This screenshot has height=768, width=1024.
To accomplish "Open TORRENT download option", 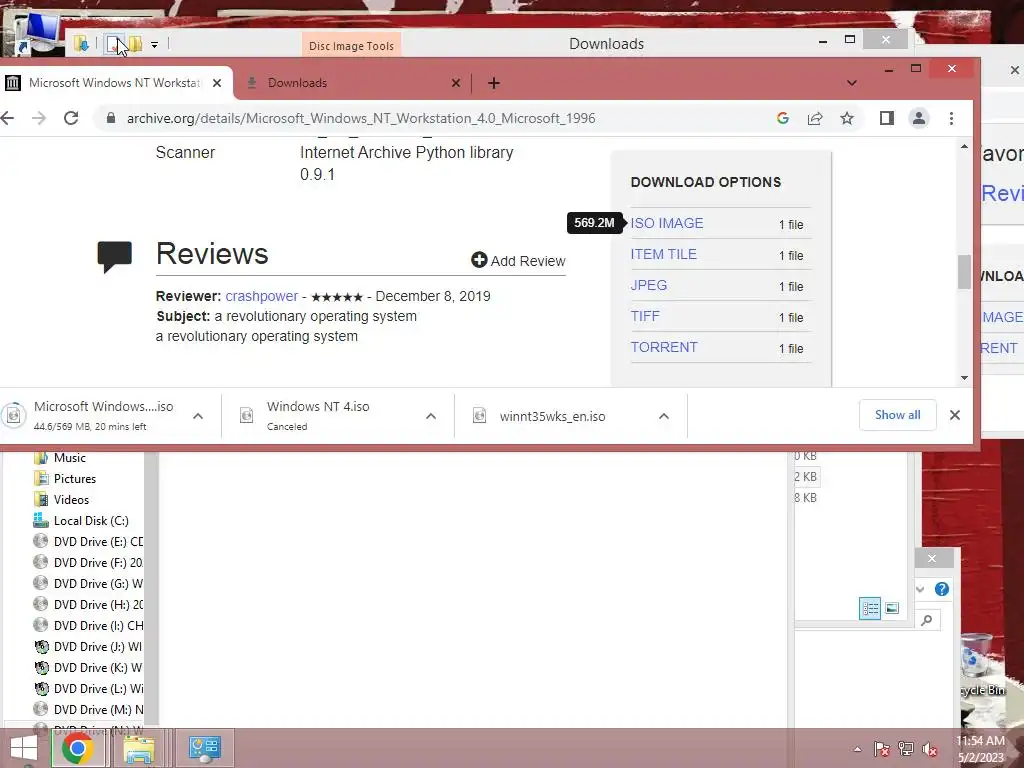I will pos(664,347).
